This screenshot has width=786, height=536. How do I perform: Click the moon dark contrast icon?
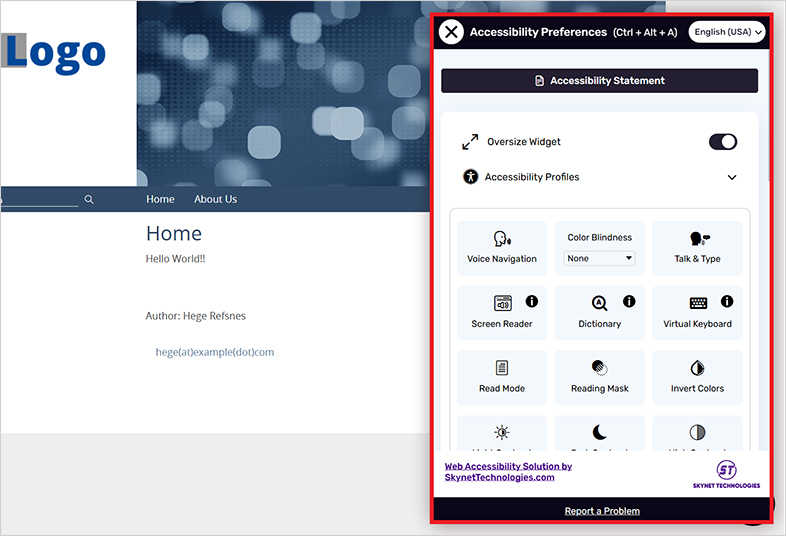600,432
